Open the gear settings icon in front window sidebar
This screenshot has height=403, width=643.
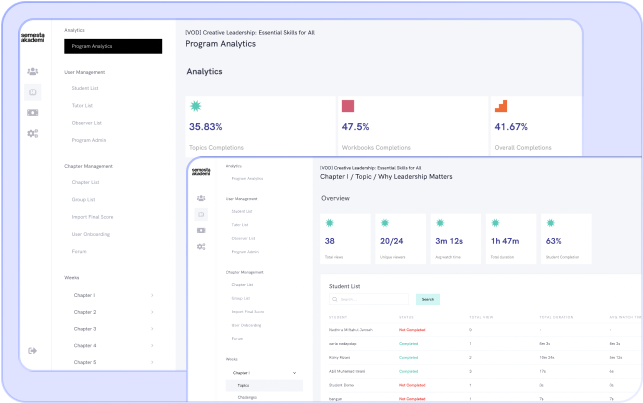tap(201, 246)
